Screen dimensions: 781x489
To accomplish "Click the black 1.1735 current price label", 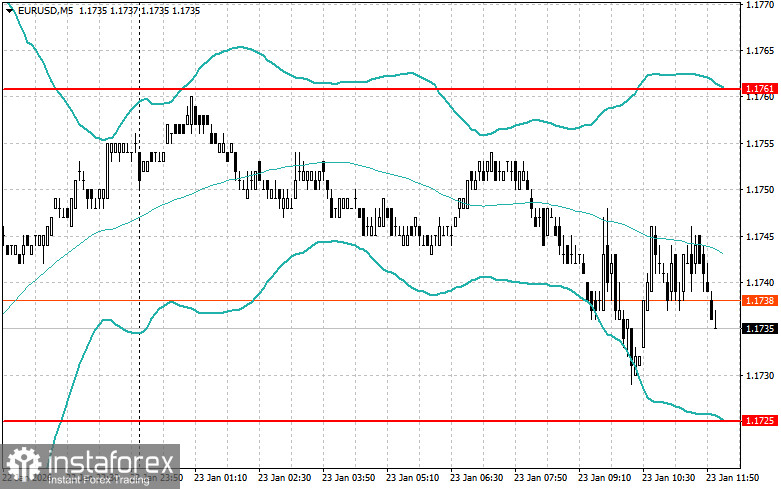I will tap(760, 329).
